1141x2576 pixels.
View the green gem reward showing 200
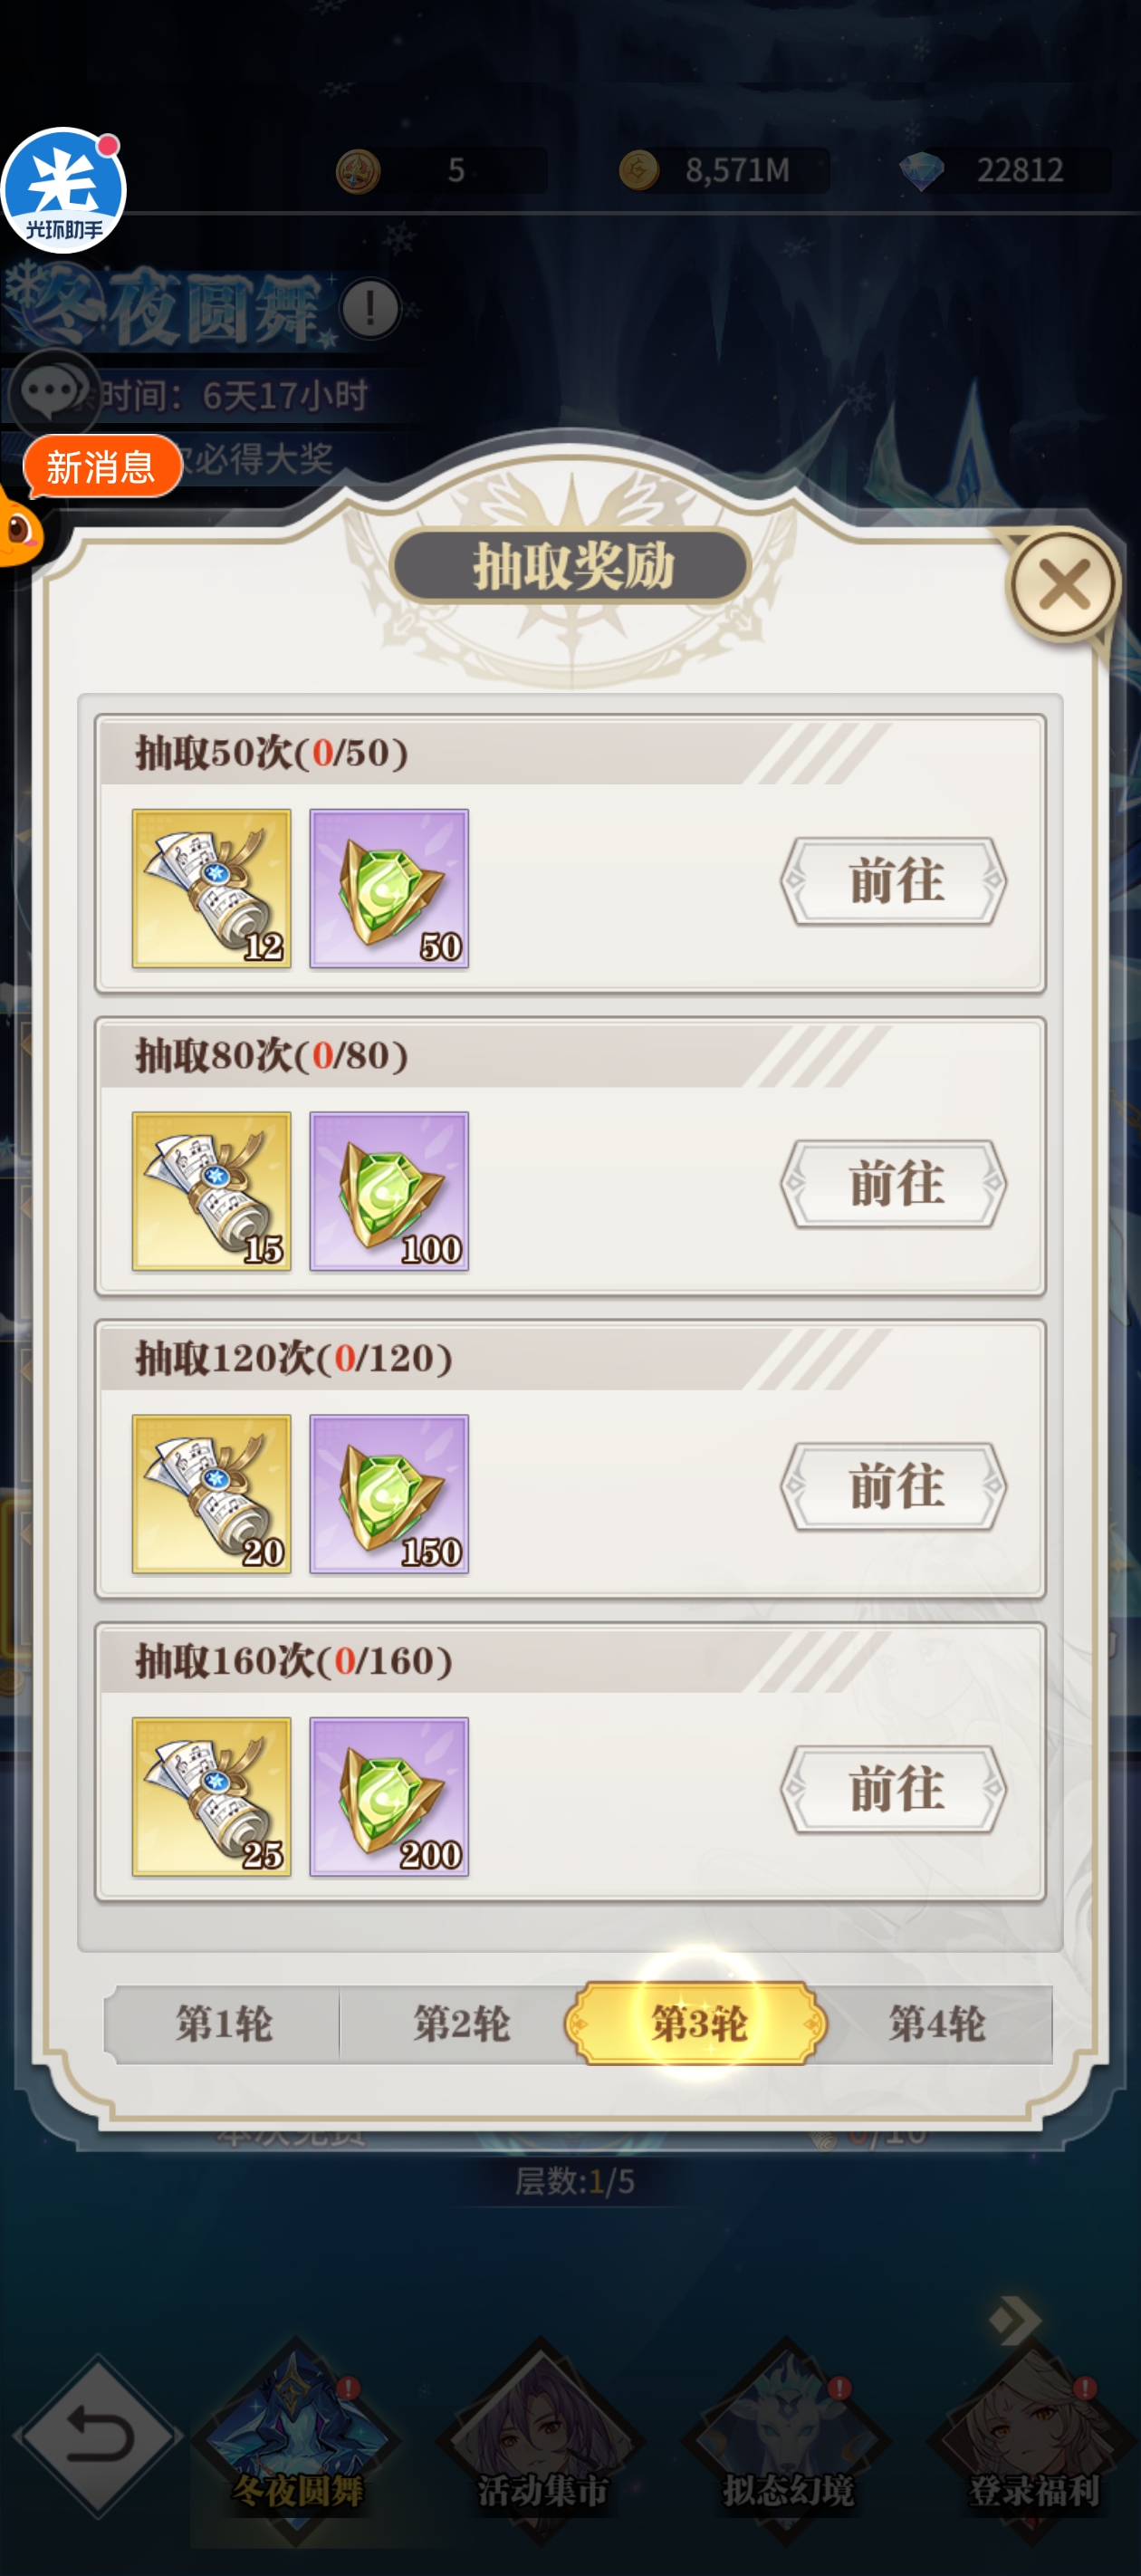tap(389, 1797)
